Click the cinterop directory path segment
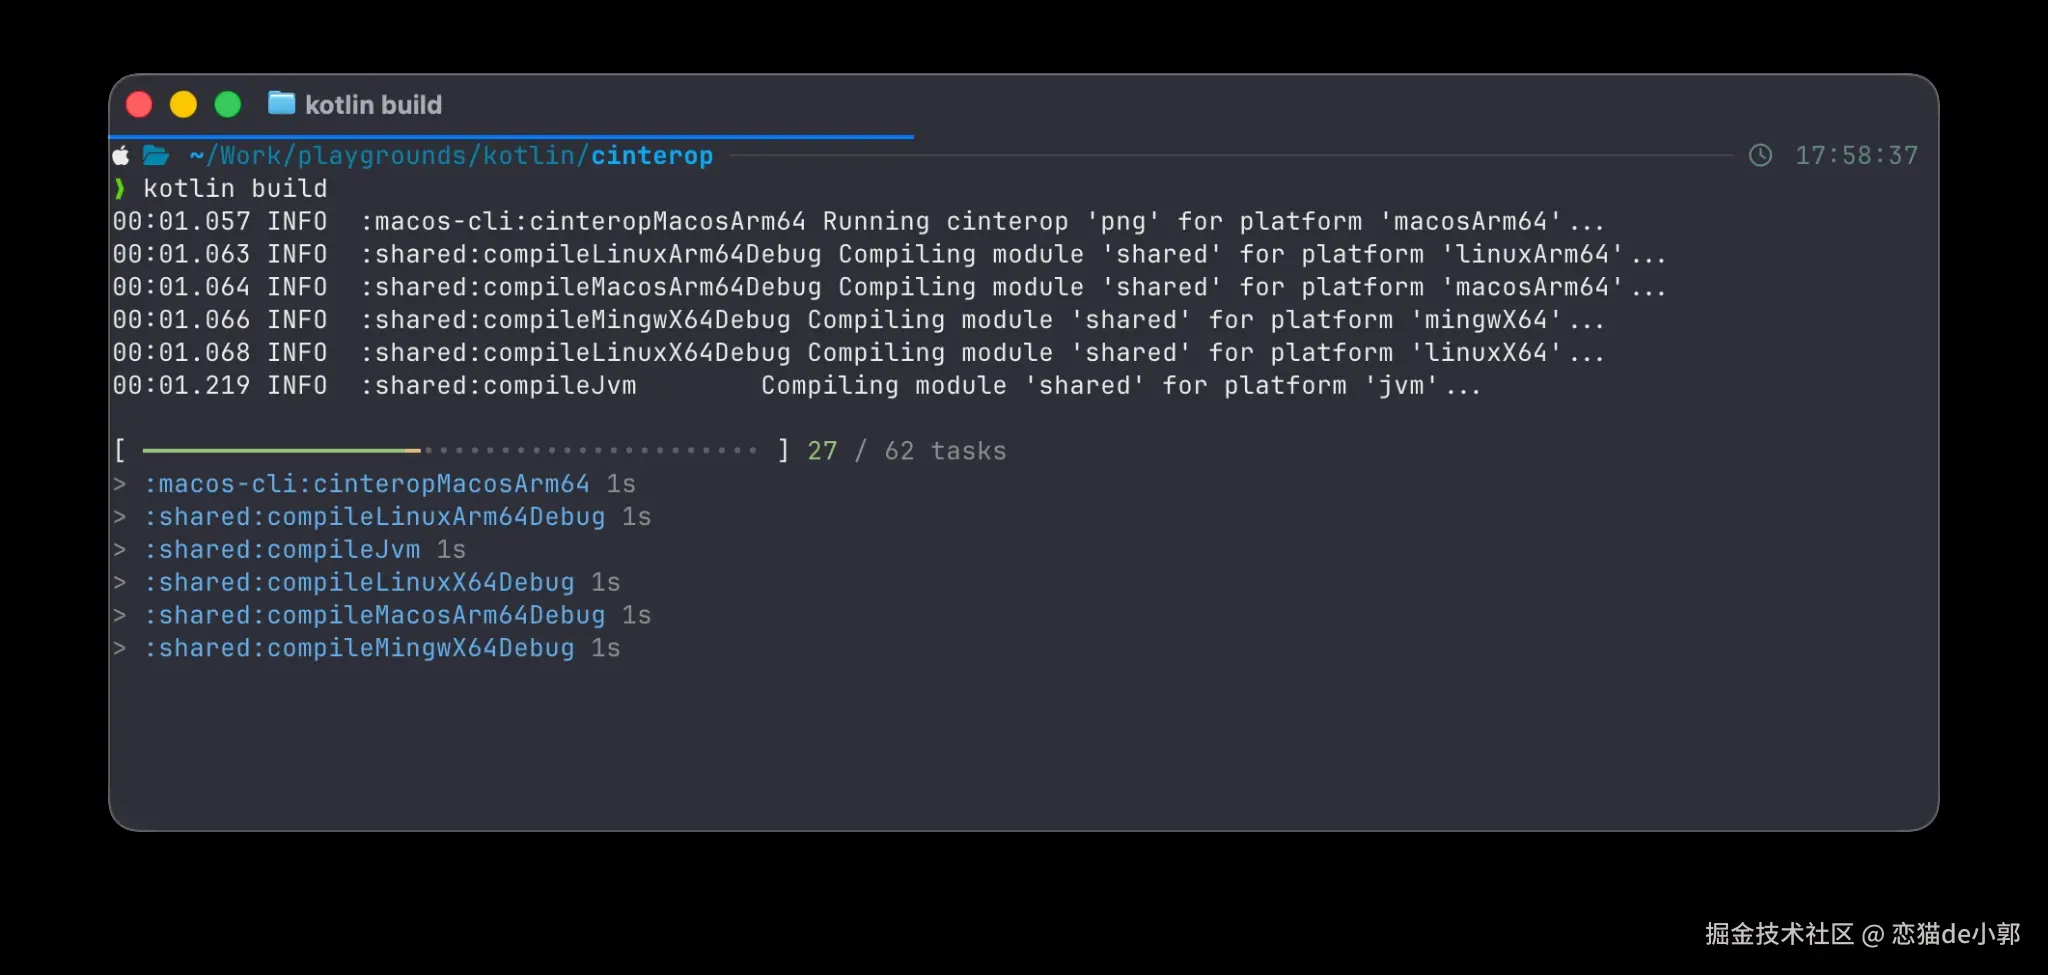This screenshot has height=975, width=2048. tap(652, 155)
